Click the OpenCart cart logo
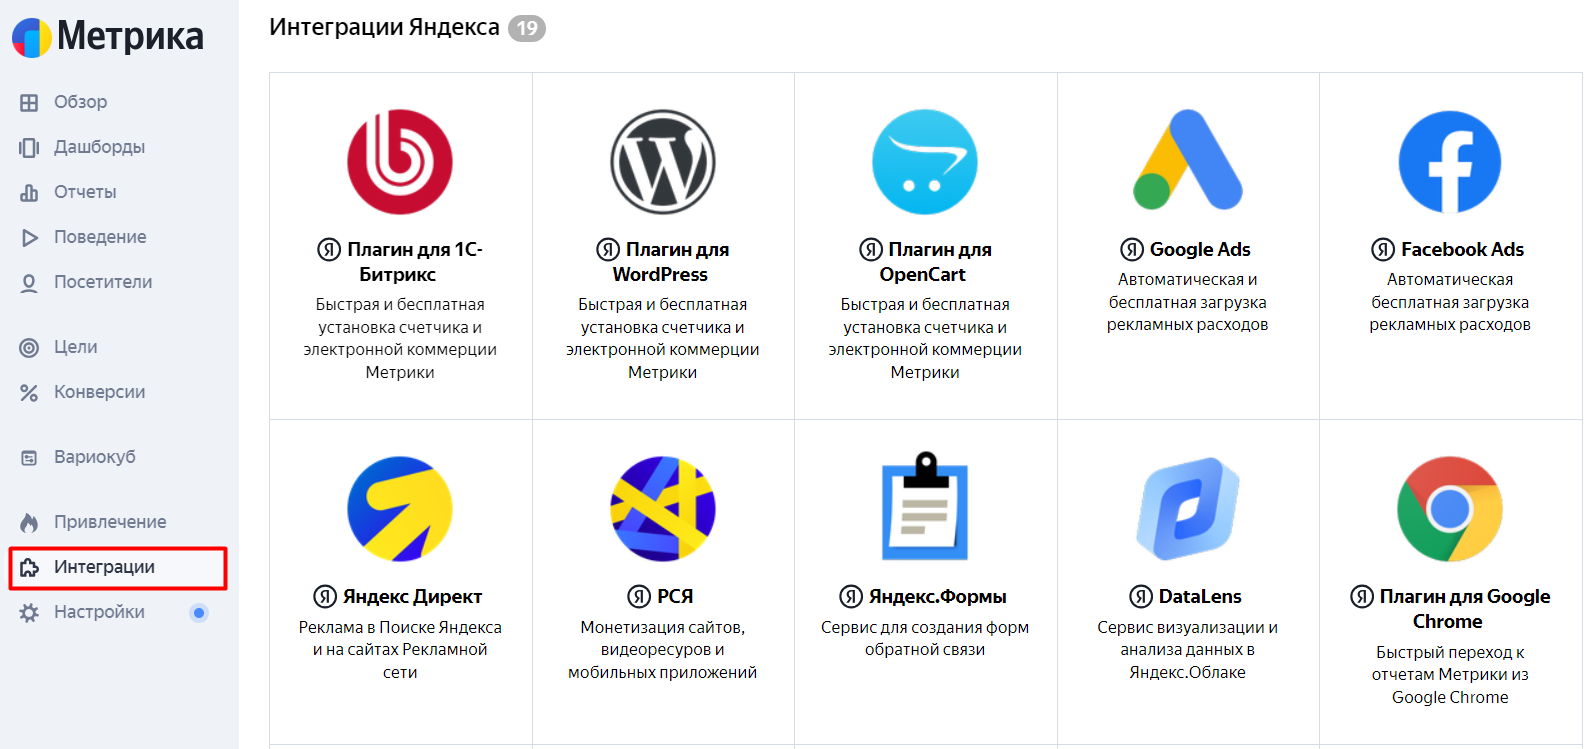The height and width of the screenshot is (749, 1590). coord(925,162)
